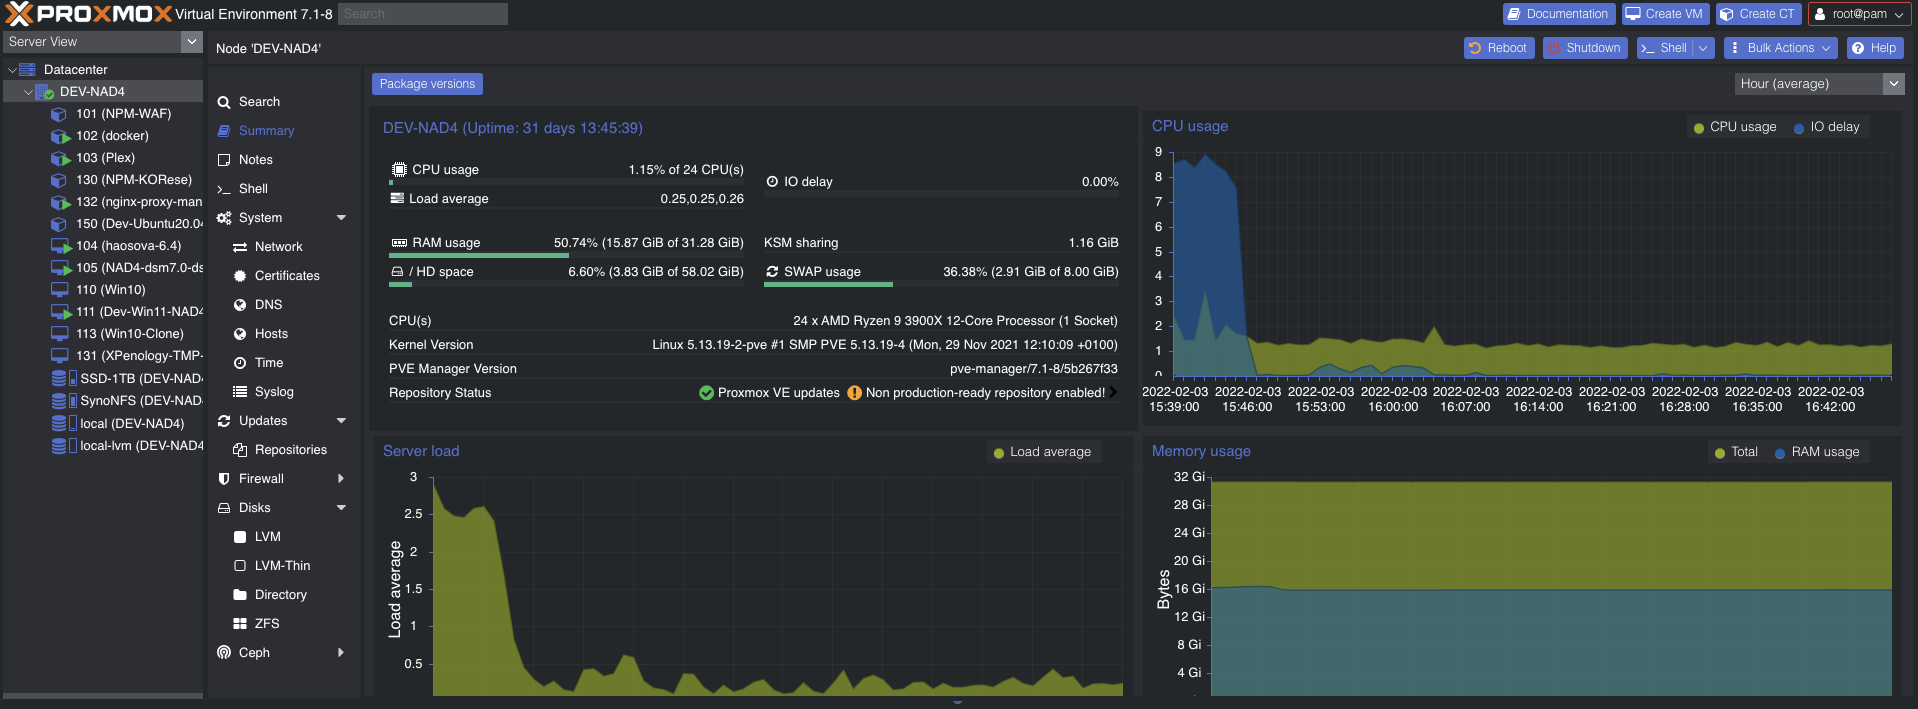This screenshot has width=1918, height=709.
Task: Toggle Load average series in Server load legend
Action: (x=1042, y=452)
